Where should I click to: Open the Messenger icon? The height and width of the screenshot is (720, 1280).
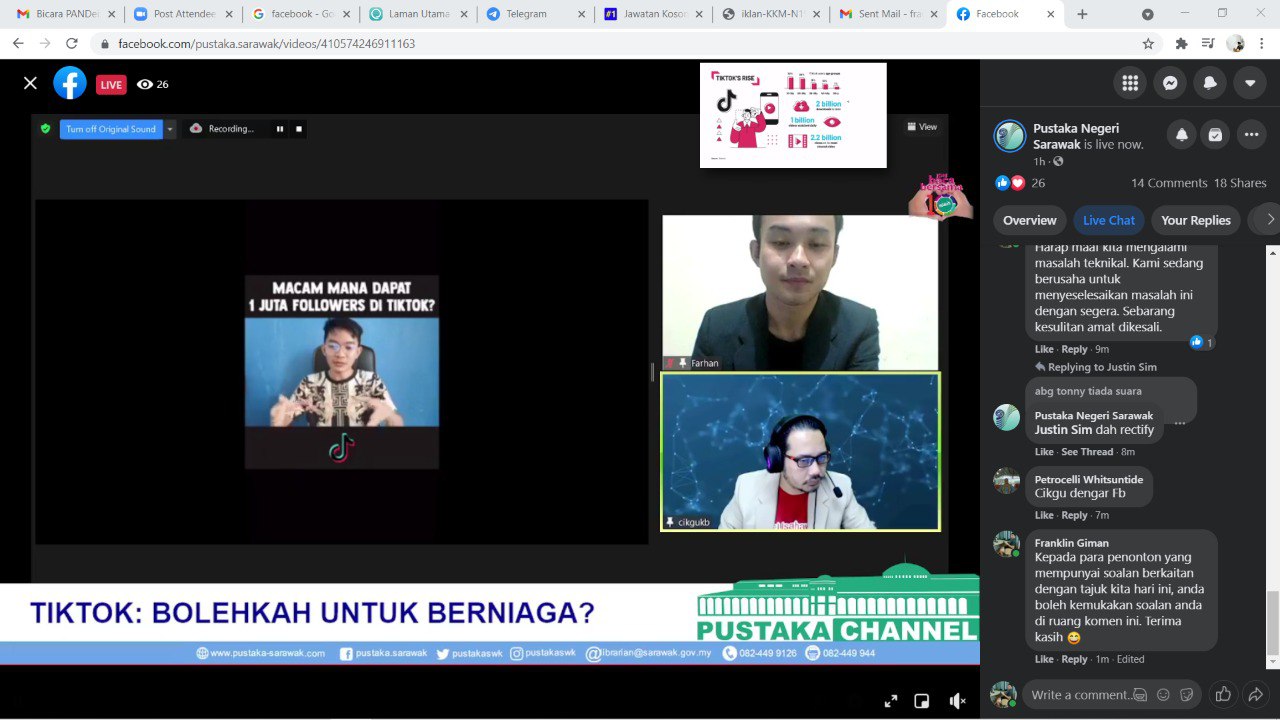(1170, 83)
